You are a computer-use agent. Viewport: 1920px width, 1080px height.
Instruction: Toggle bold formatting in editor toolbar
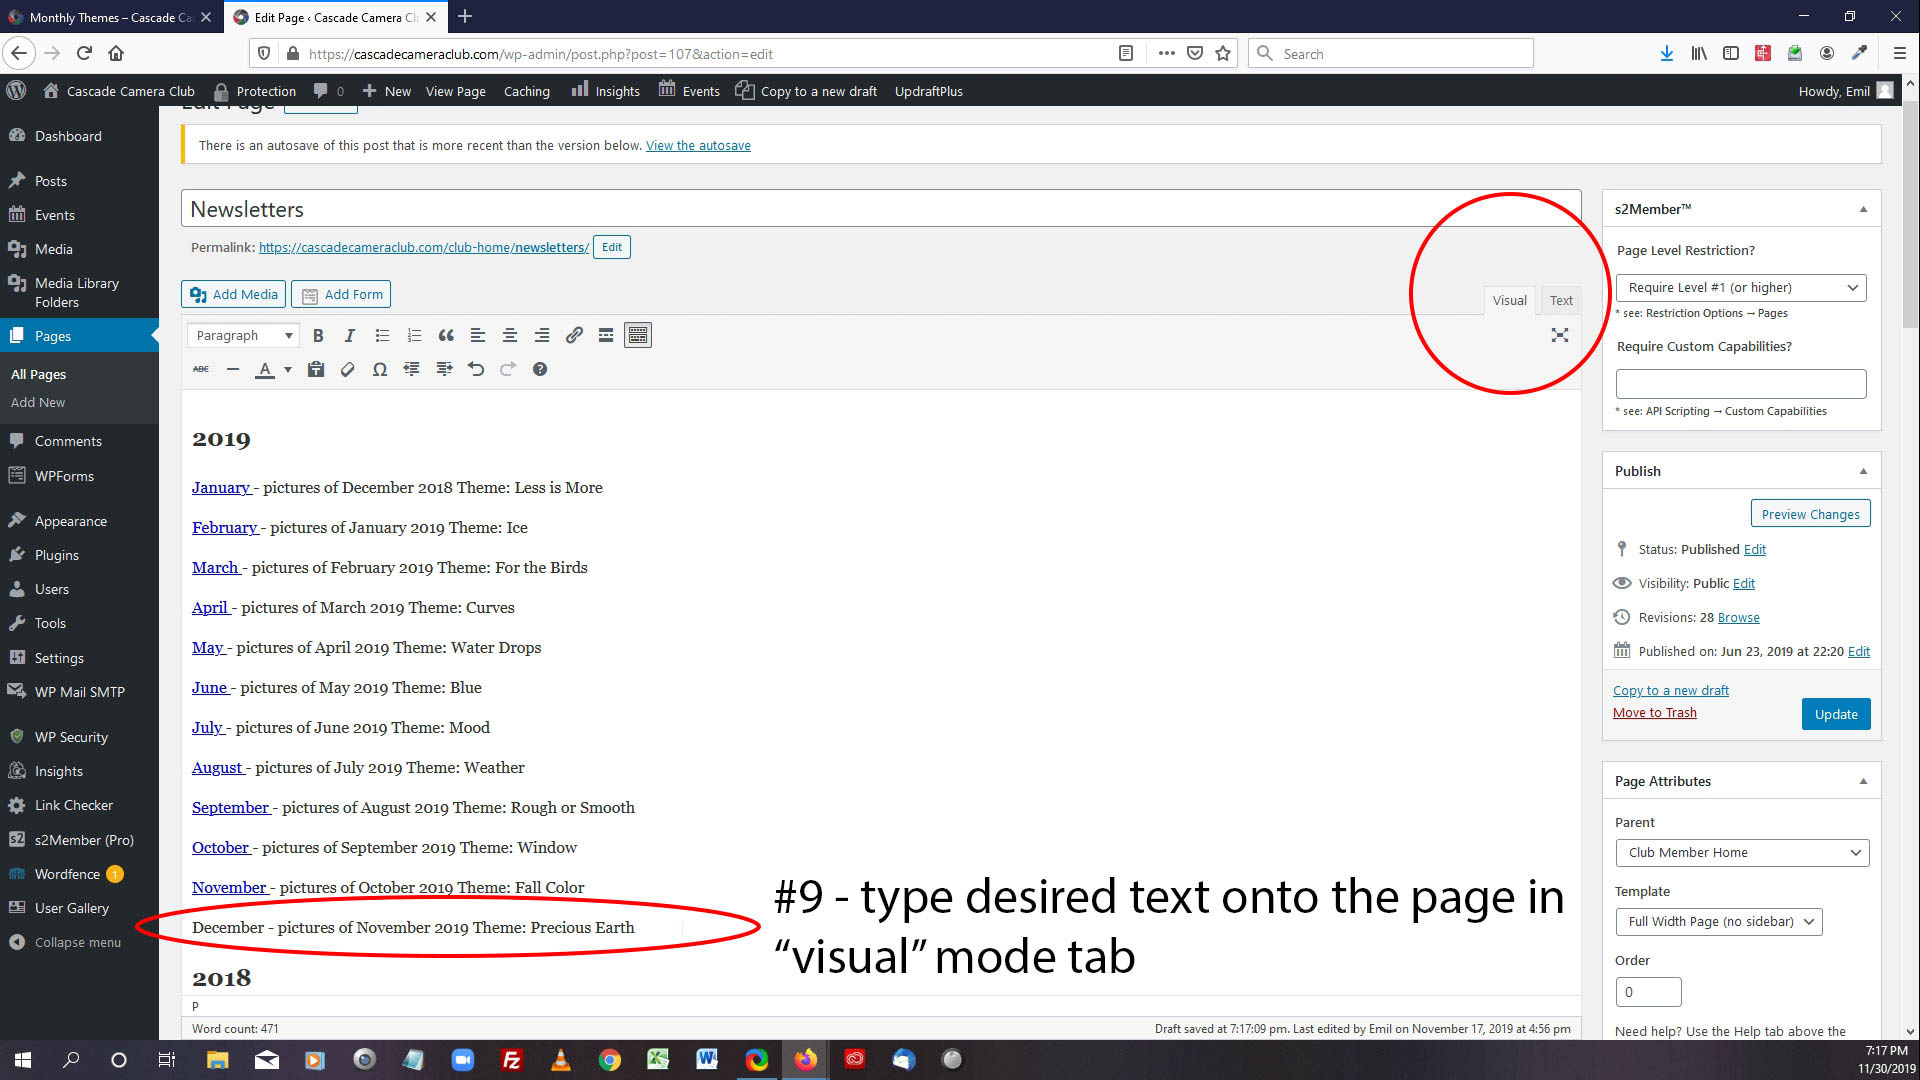(318, 336)
